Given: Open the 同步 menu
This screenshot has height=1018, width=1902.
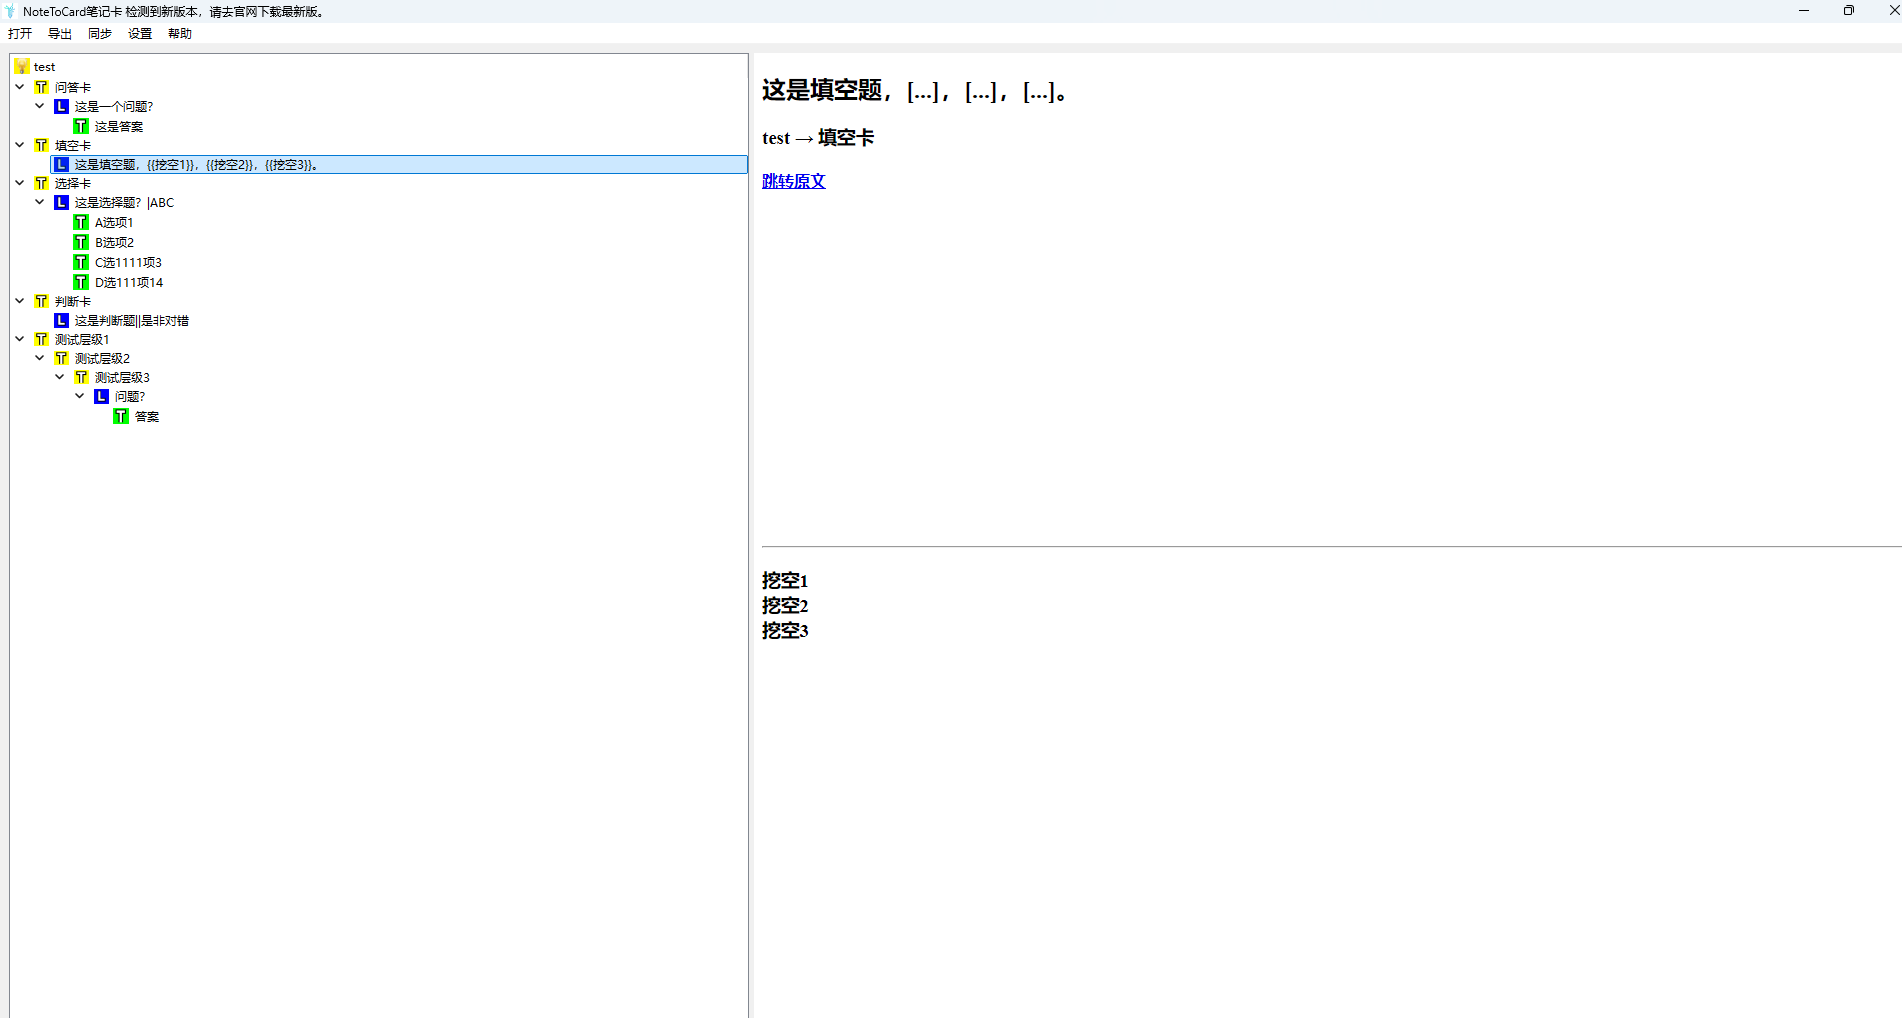Looking at the screenshot, I should tap(100, 34).
